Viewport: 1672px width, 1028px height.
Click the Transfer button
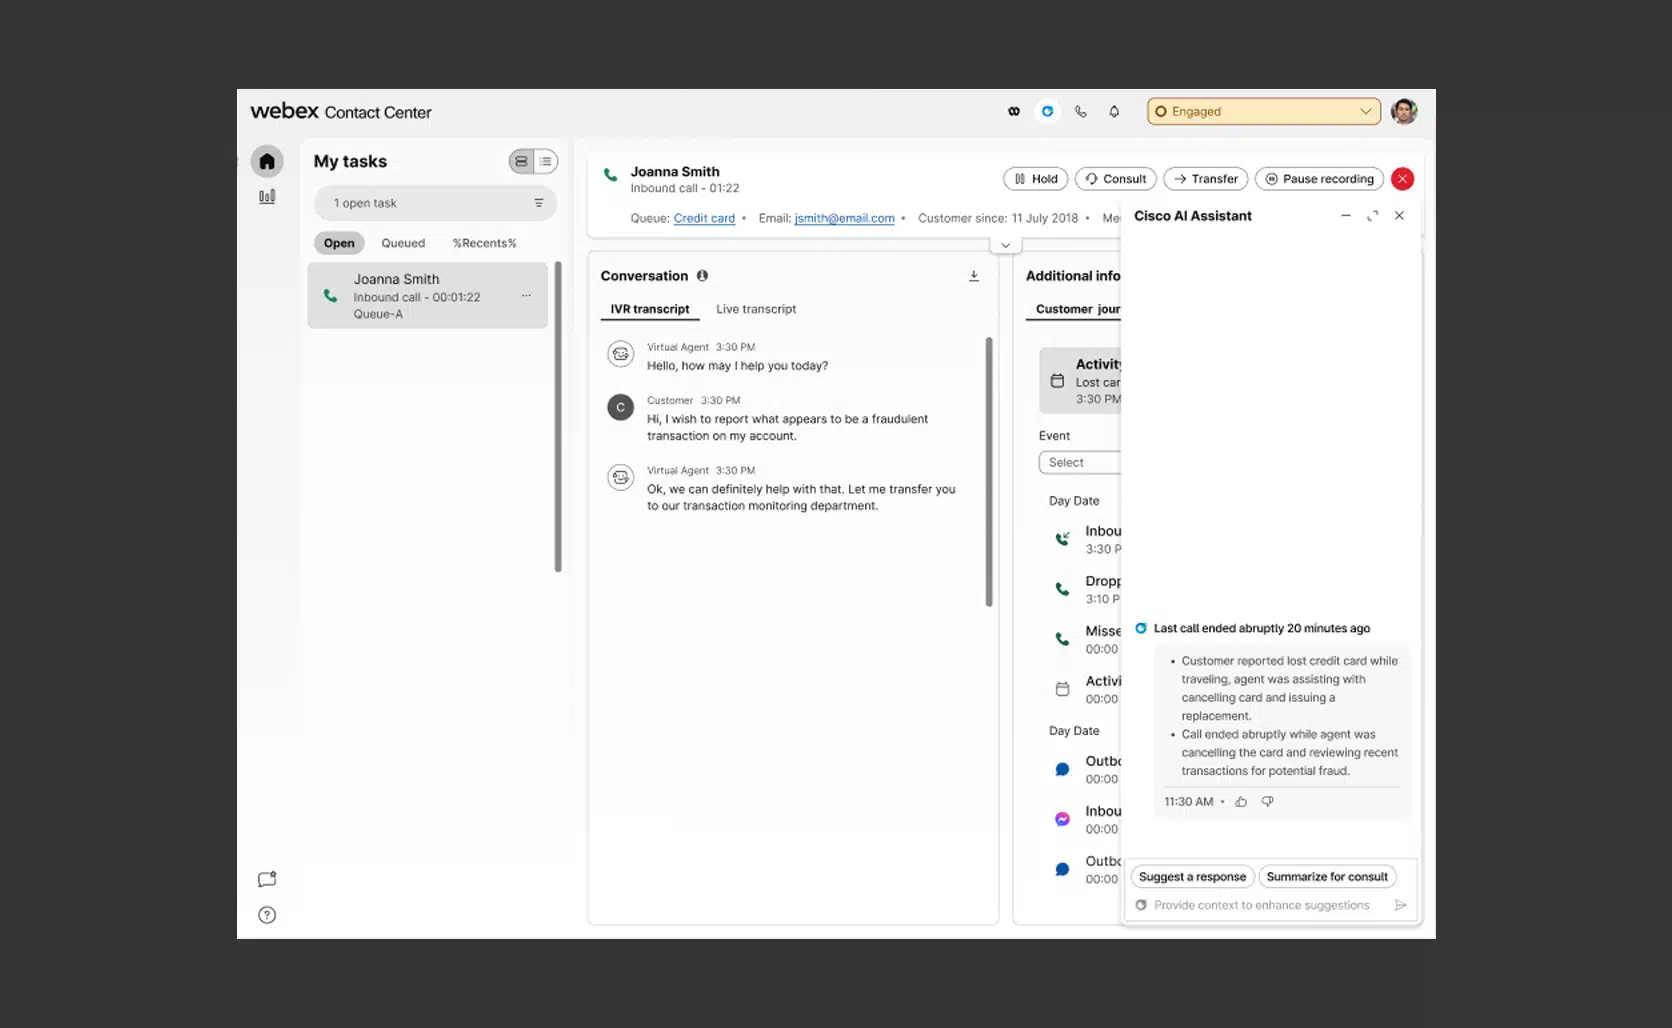1206,179
